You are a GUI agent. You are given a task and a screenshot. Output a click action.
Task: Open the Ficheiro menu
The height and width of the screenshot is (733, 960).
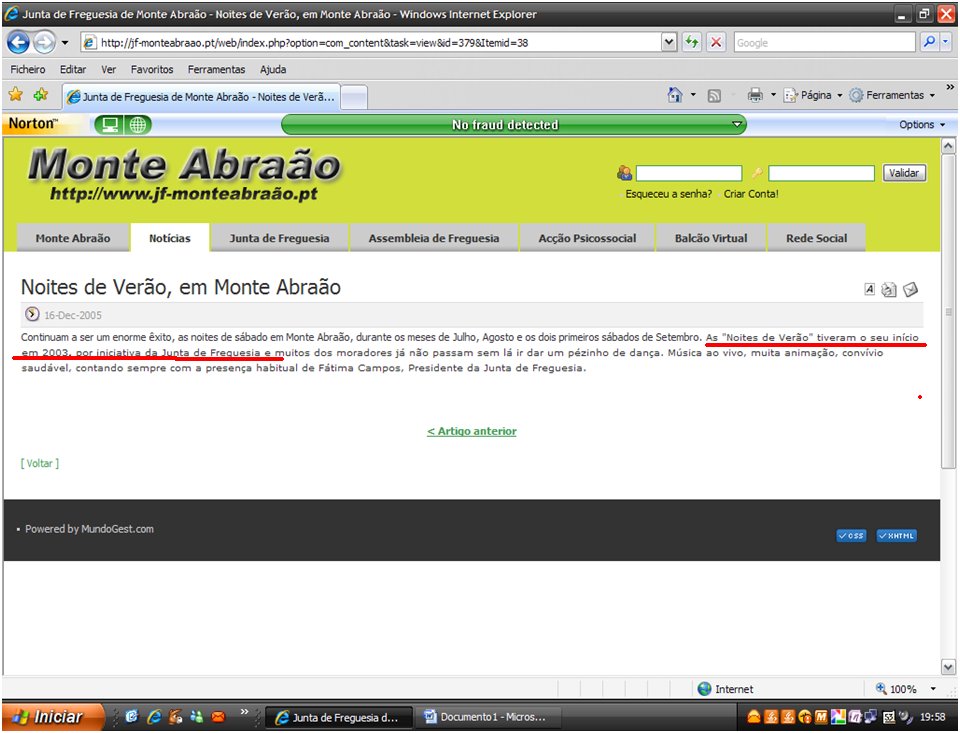pos(28,69)
